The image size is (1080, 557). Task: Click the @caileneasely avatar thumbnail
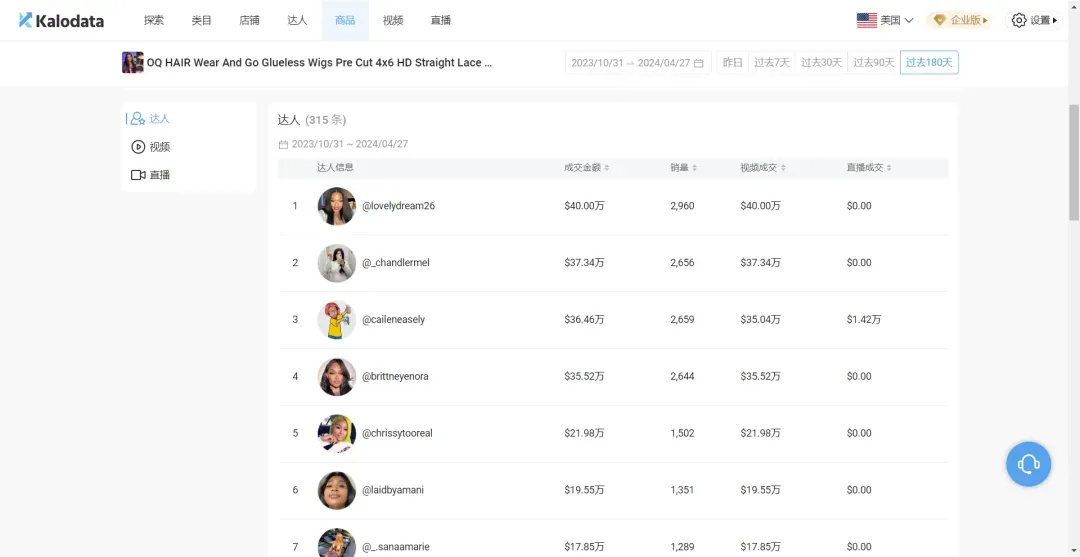(x=337, y=320)
